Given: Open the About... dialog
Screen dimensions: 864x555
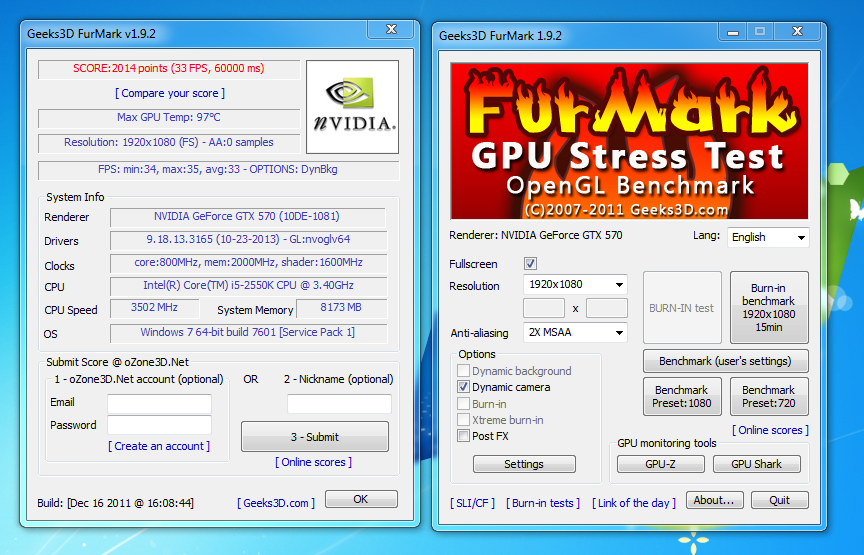Looking at the screenshot, I should [714, 500].
